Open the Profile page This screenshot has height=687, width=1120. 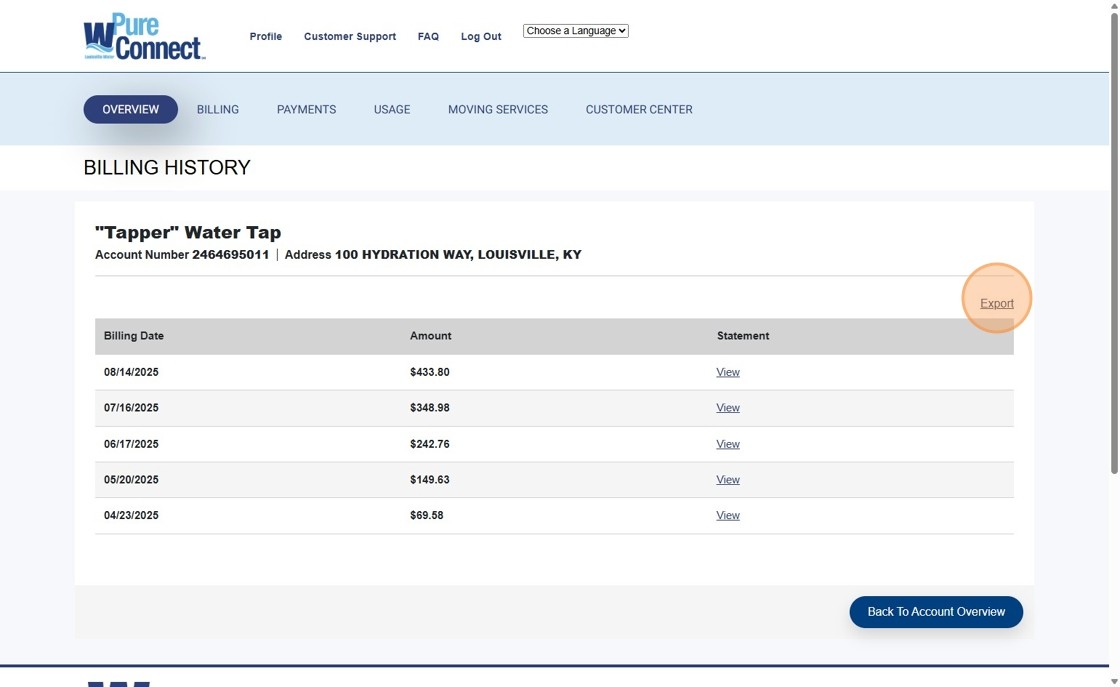[266, 36]
